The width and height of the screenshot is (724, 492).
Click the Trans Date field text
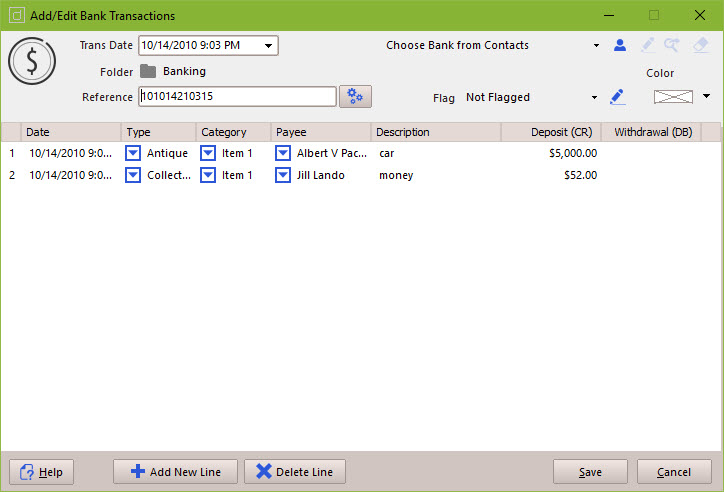click(x=191, y=45)
